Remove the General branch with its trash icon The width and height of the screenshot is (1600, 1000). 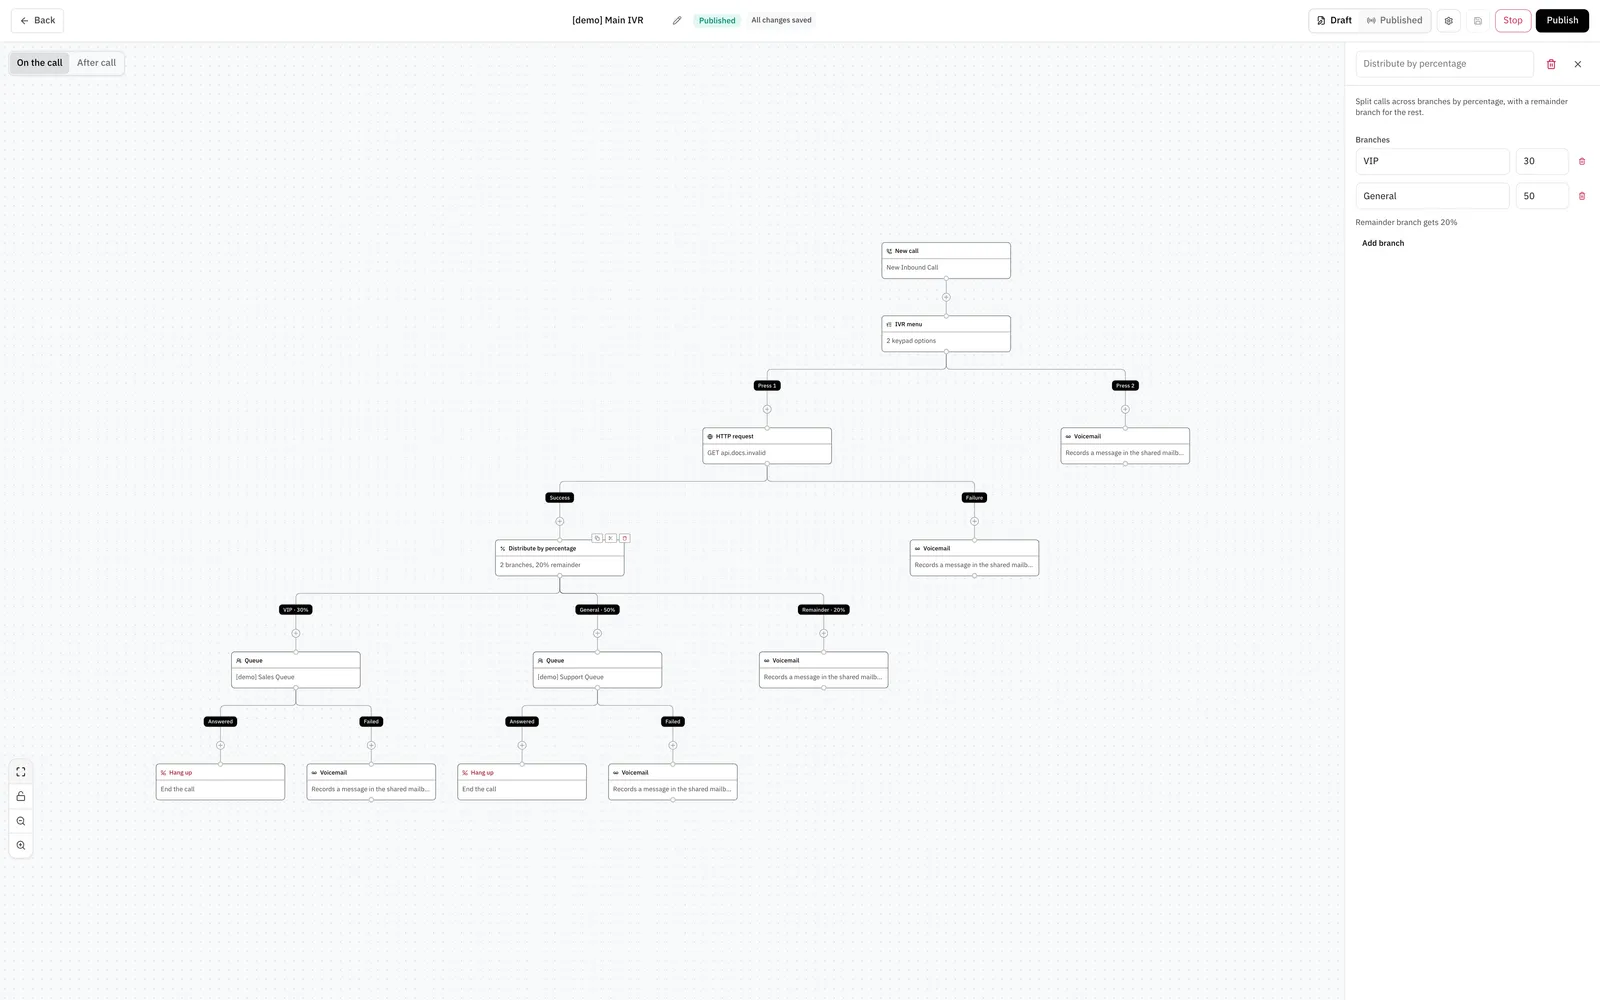(x=1582, y=196)
